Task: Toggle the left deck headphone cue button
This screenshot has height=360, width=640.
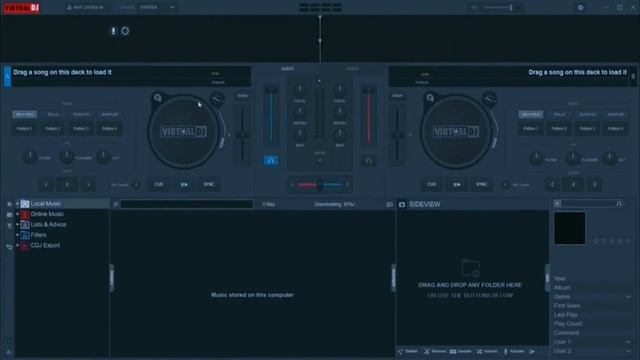Action: coord(271,161)
